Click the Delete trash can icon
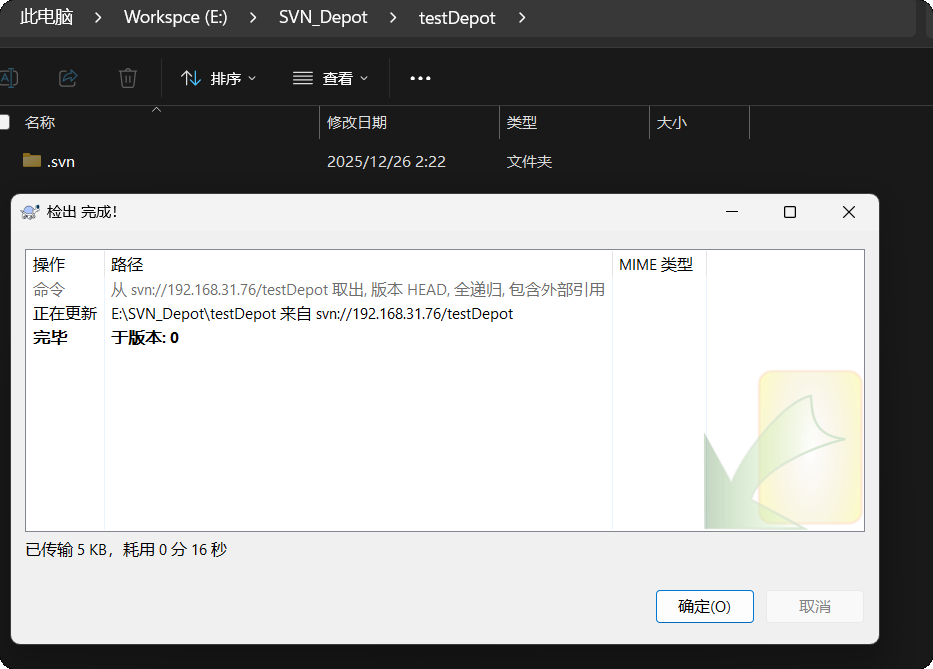The width and height of the screenshot is (933, 669). pyautogui.click(x=127, y=77)
